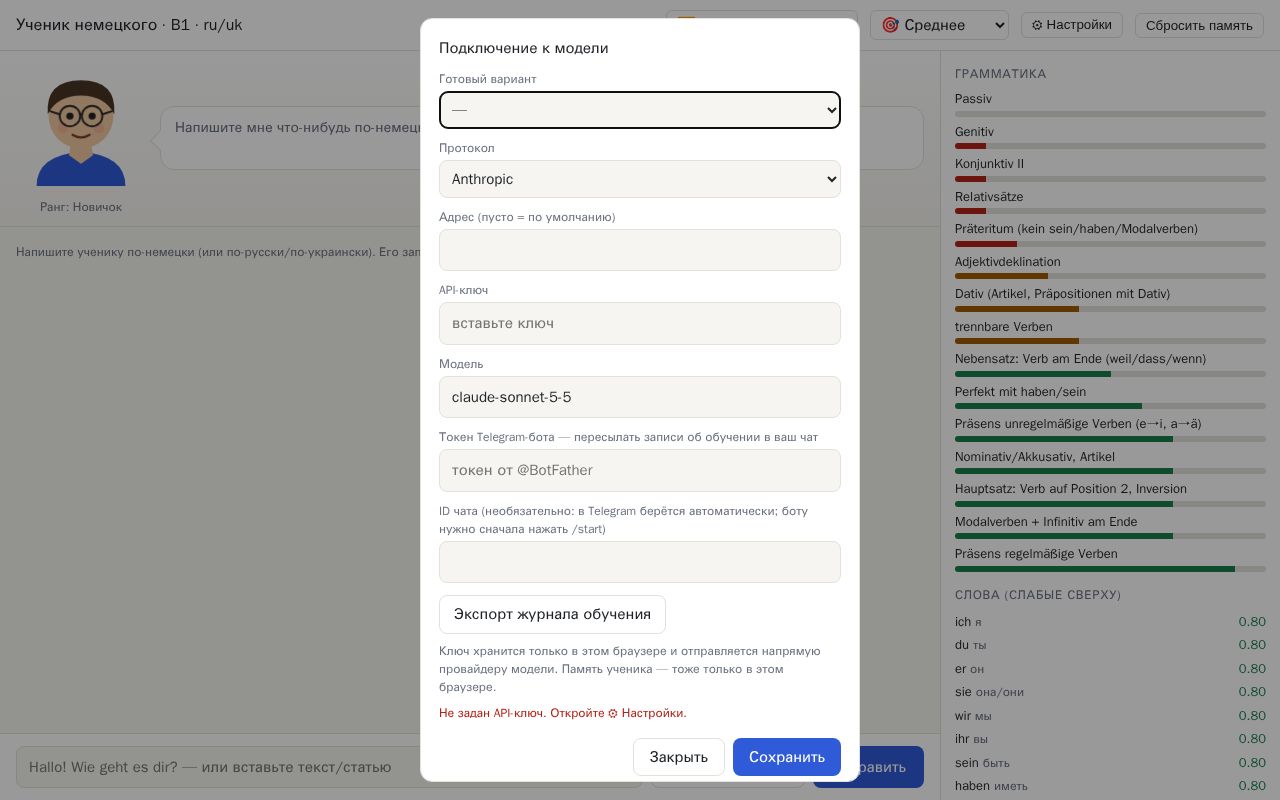Click the Adjektivdeklination grammar item

click(1110, 267)
